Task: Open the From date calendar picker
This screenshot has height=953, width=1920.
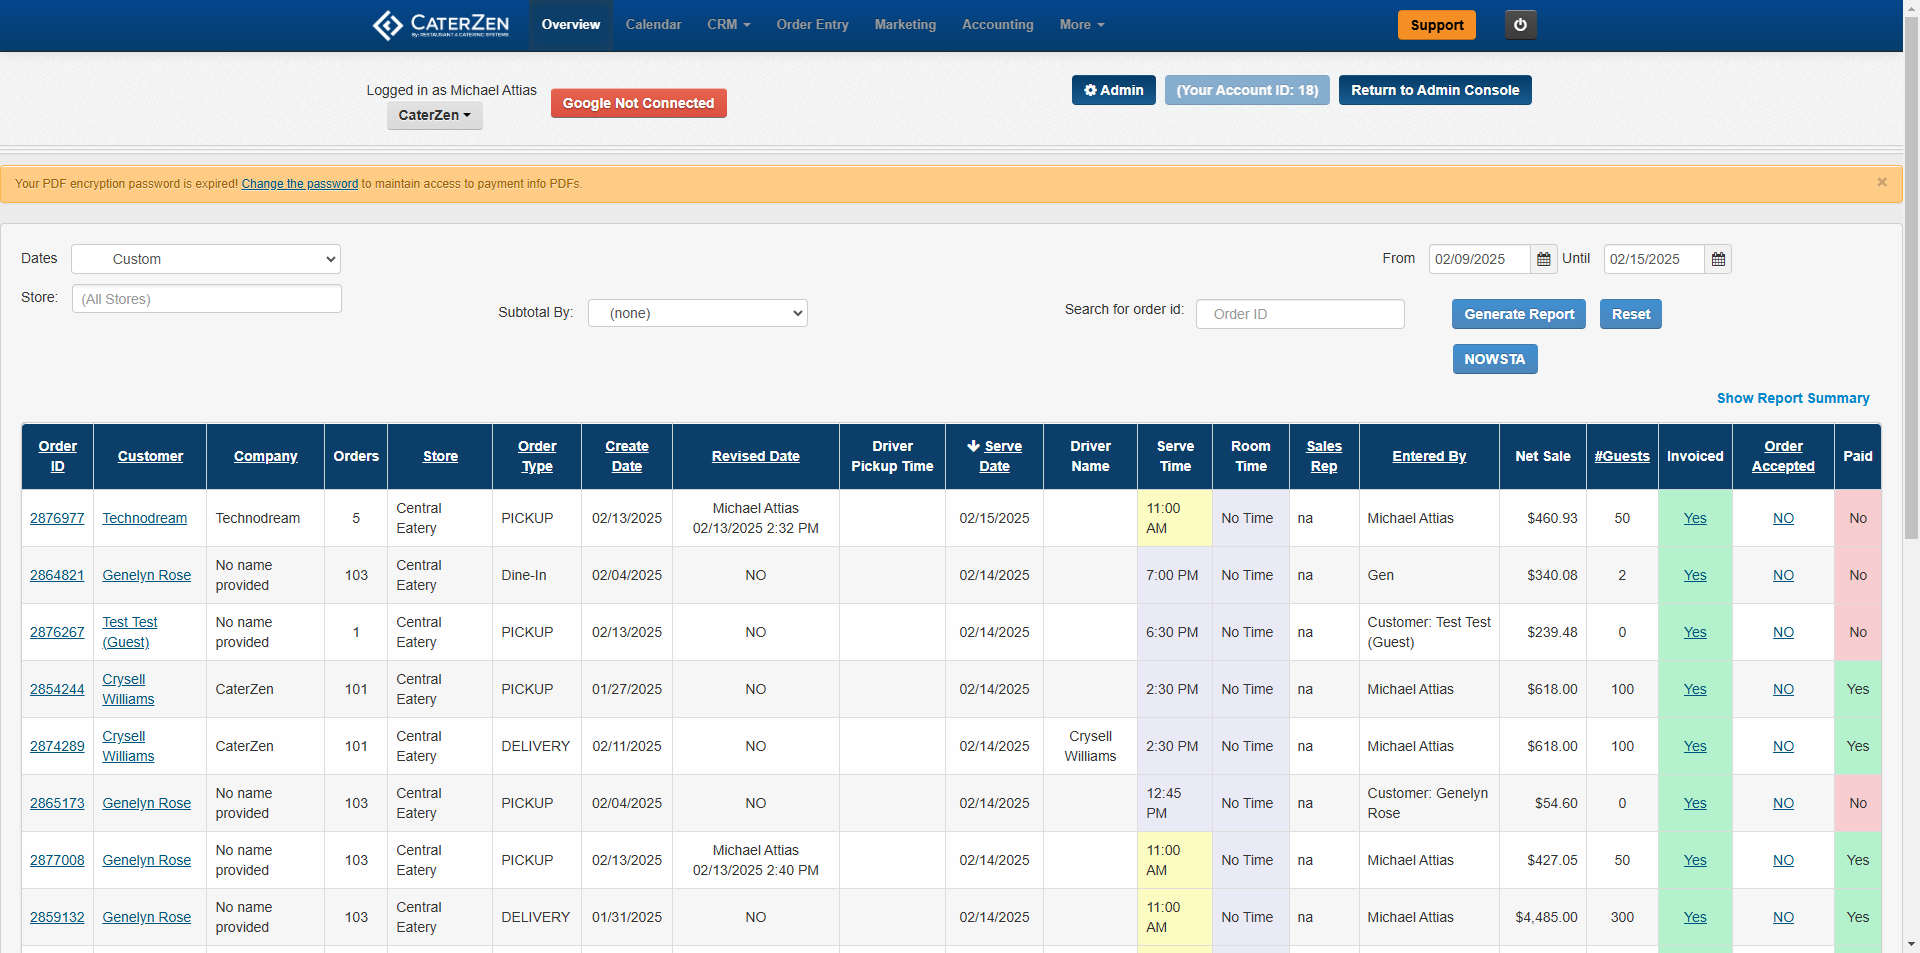Action: click(1543, 259)
